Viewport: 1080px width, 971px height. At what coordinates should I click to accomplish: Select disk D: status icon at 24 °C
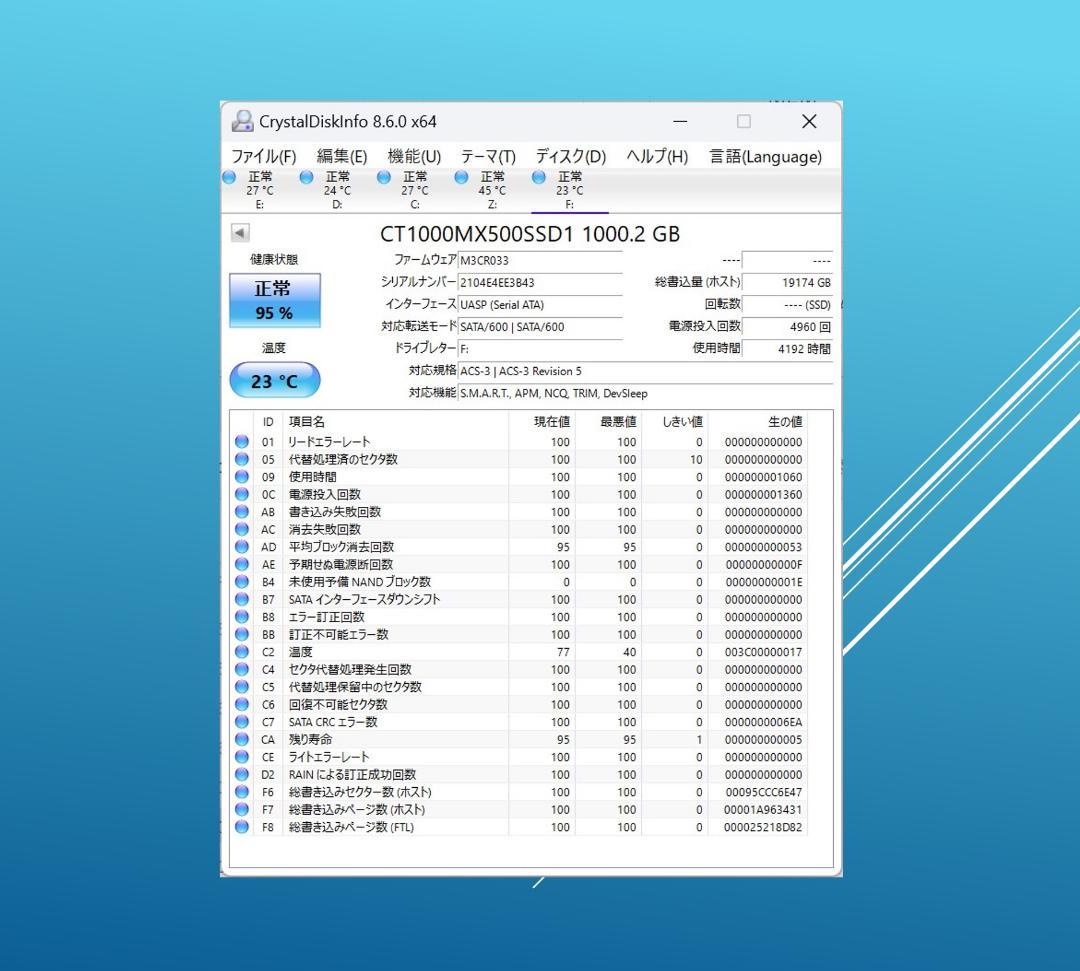point(307,178)
